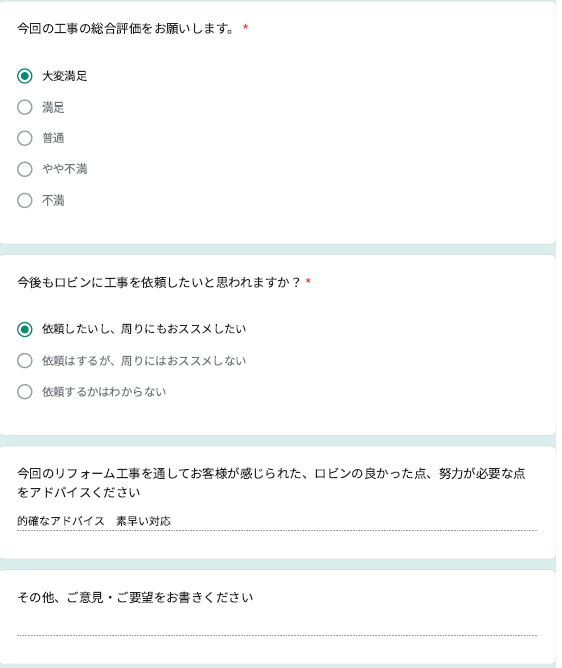The height and width of the screenshot is (668, 562).
Task: Pick 依頼するかはわからない radio button
Action: [x=25, y=392]
